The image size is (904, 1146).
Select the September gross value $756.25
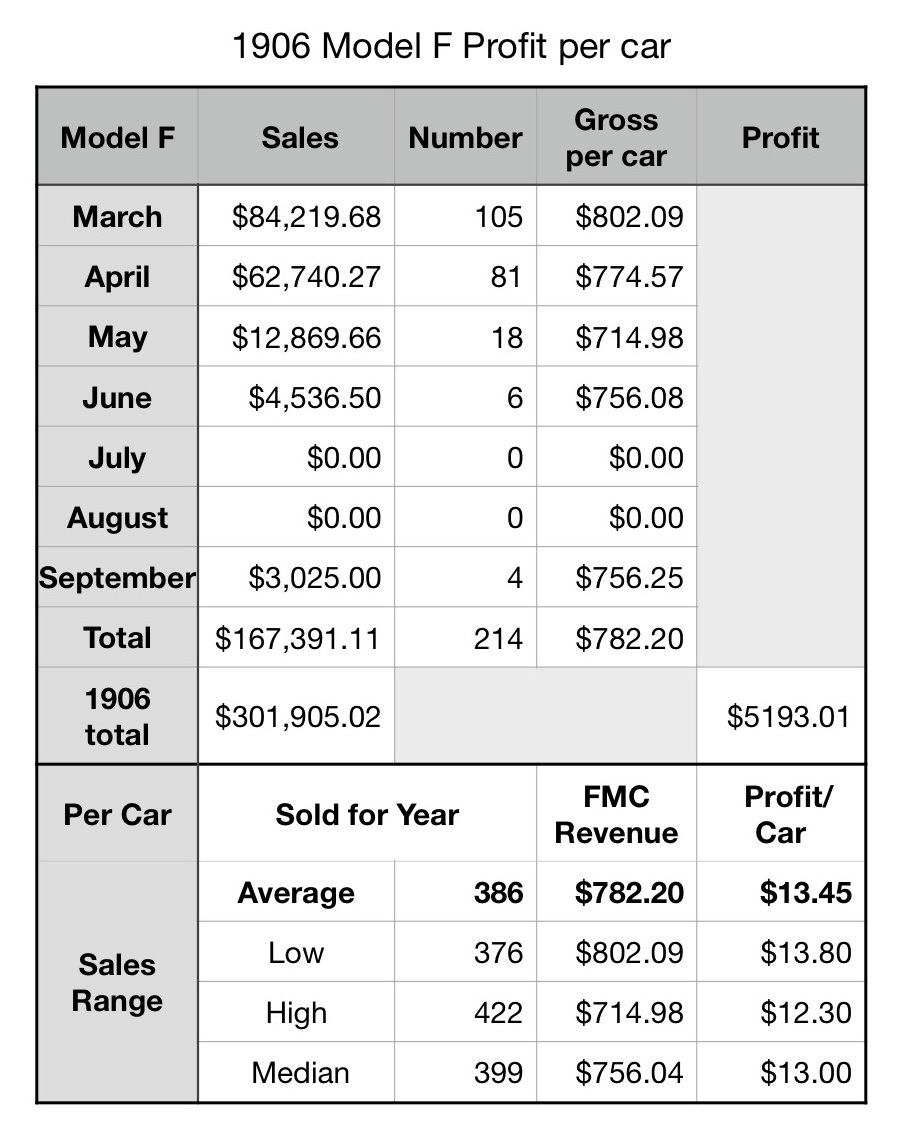tap(629, 578)
